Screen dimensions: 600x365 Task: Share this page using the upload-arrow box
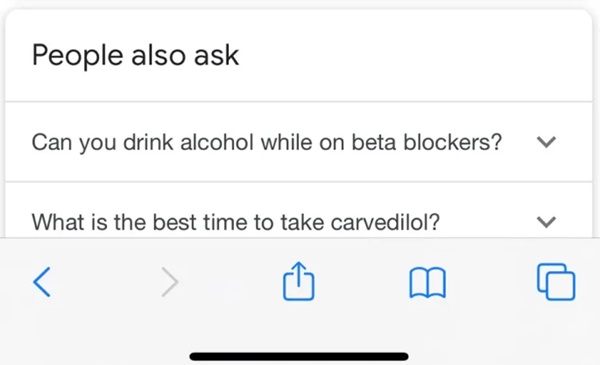(298, 281)
